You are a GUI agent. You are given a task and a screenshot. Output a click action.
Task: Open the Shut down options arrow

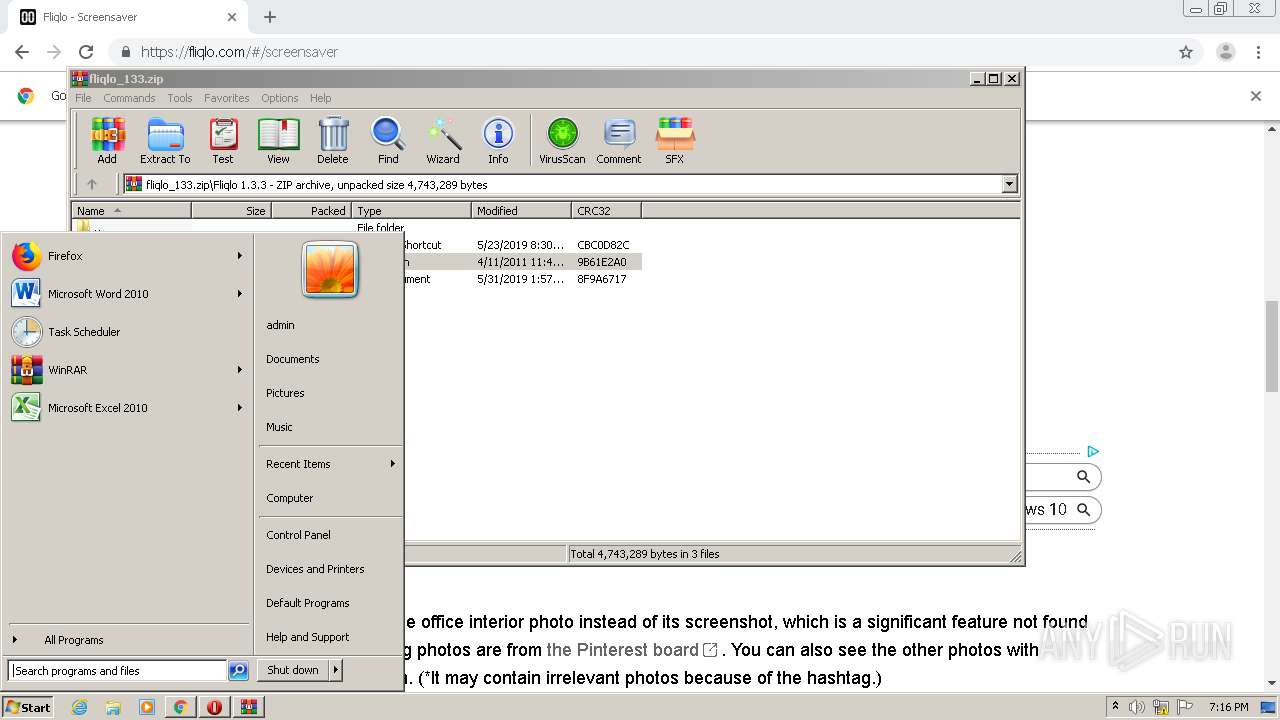335,670
